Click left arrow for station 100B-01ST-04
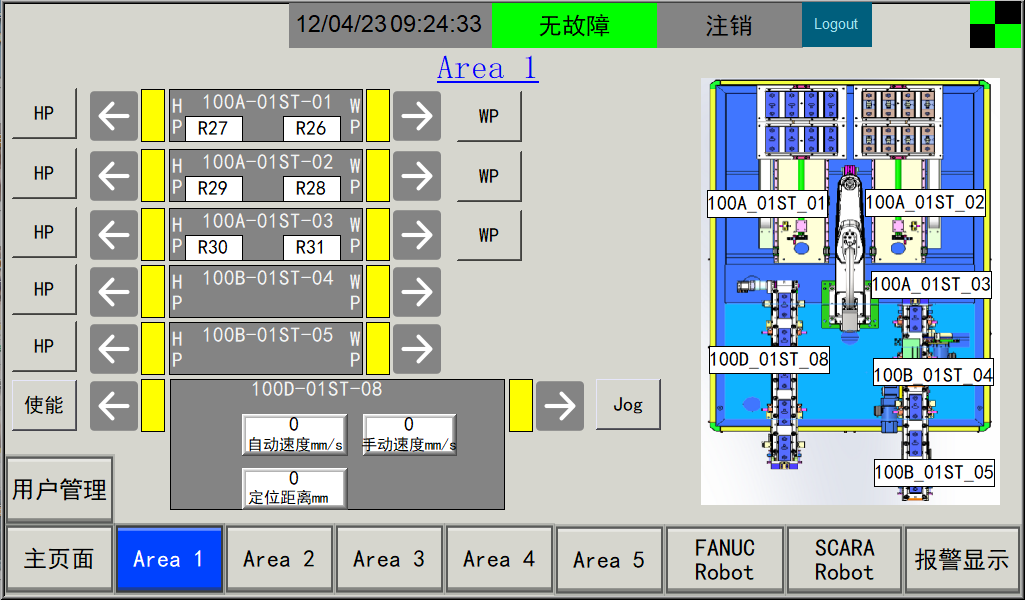The height and width of the screenshot is (601, 1027). 114,291
